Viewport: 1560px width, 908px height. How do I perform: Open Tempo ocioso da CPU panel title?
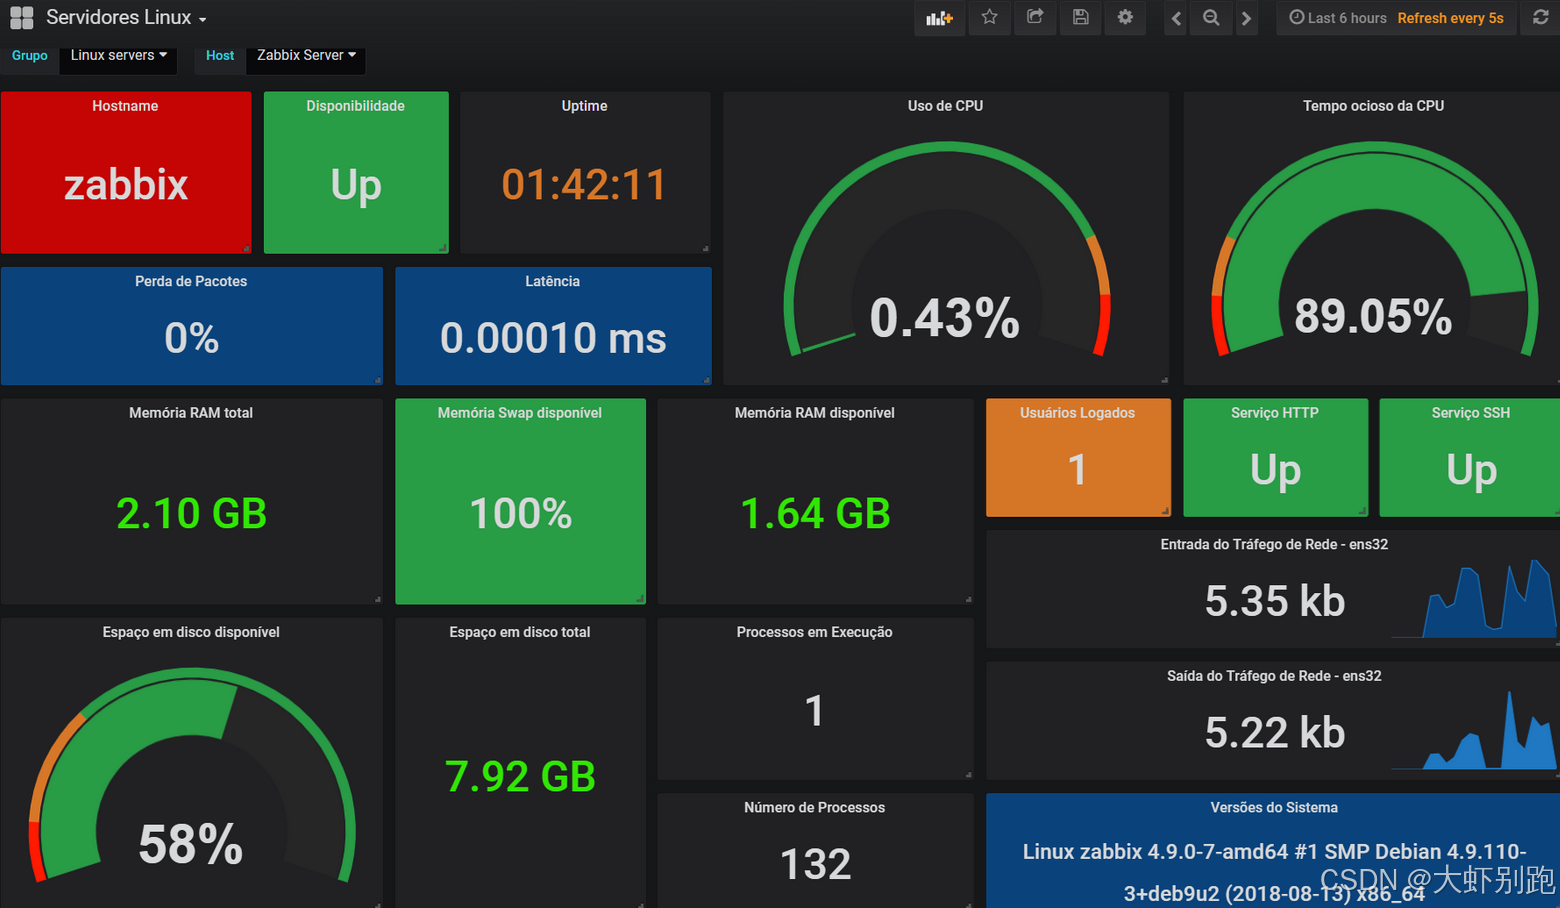tap(1373, 106)
